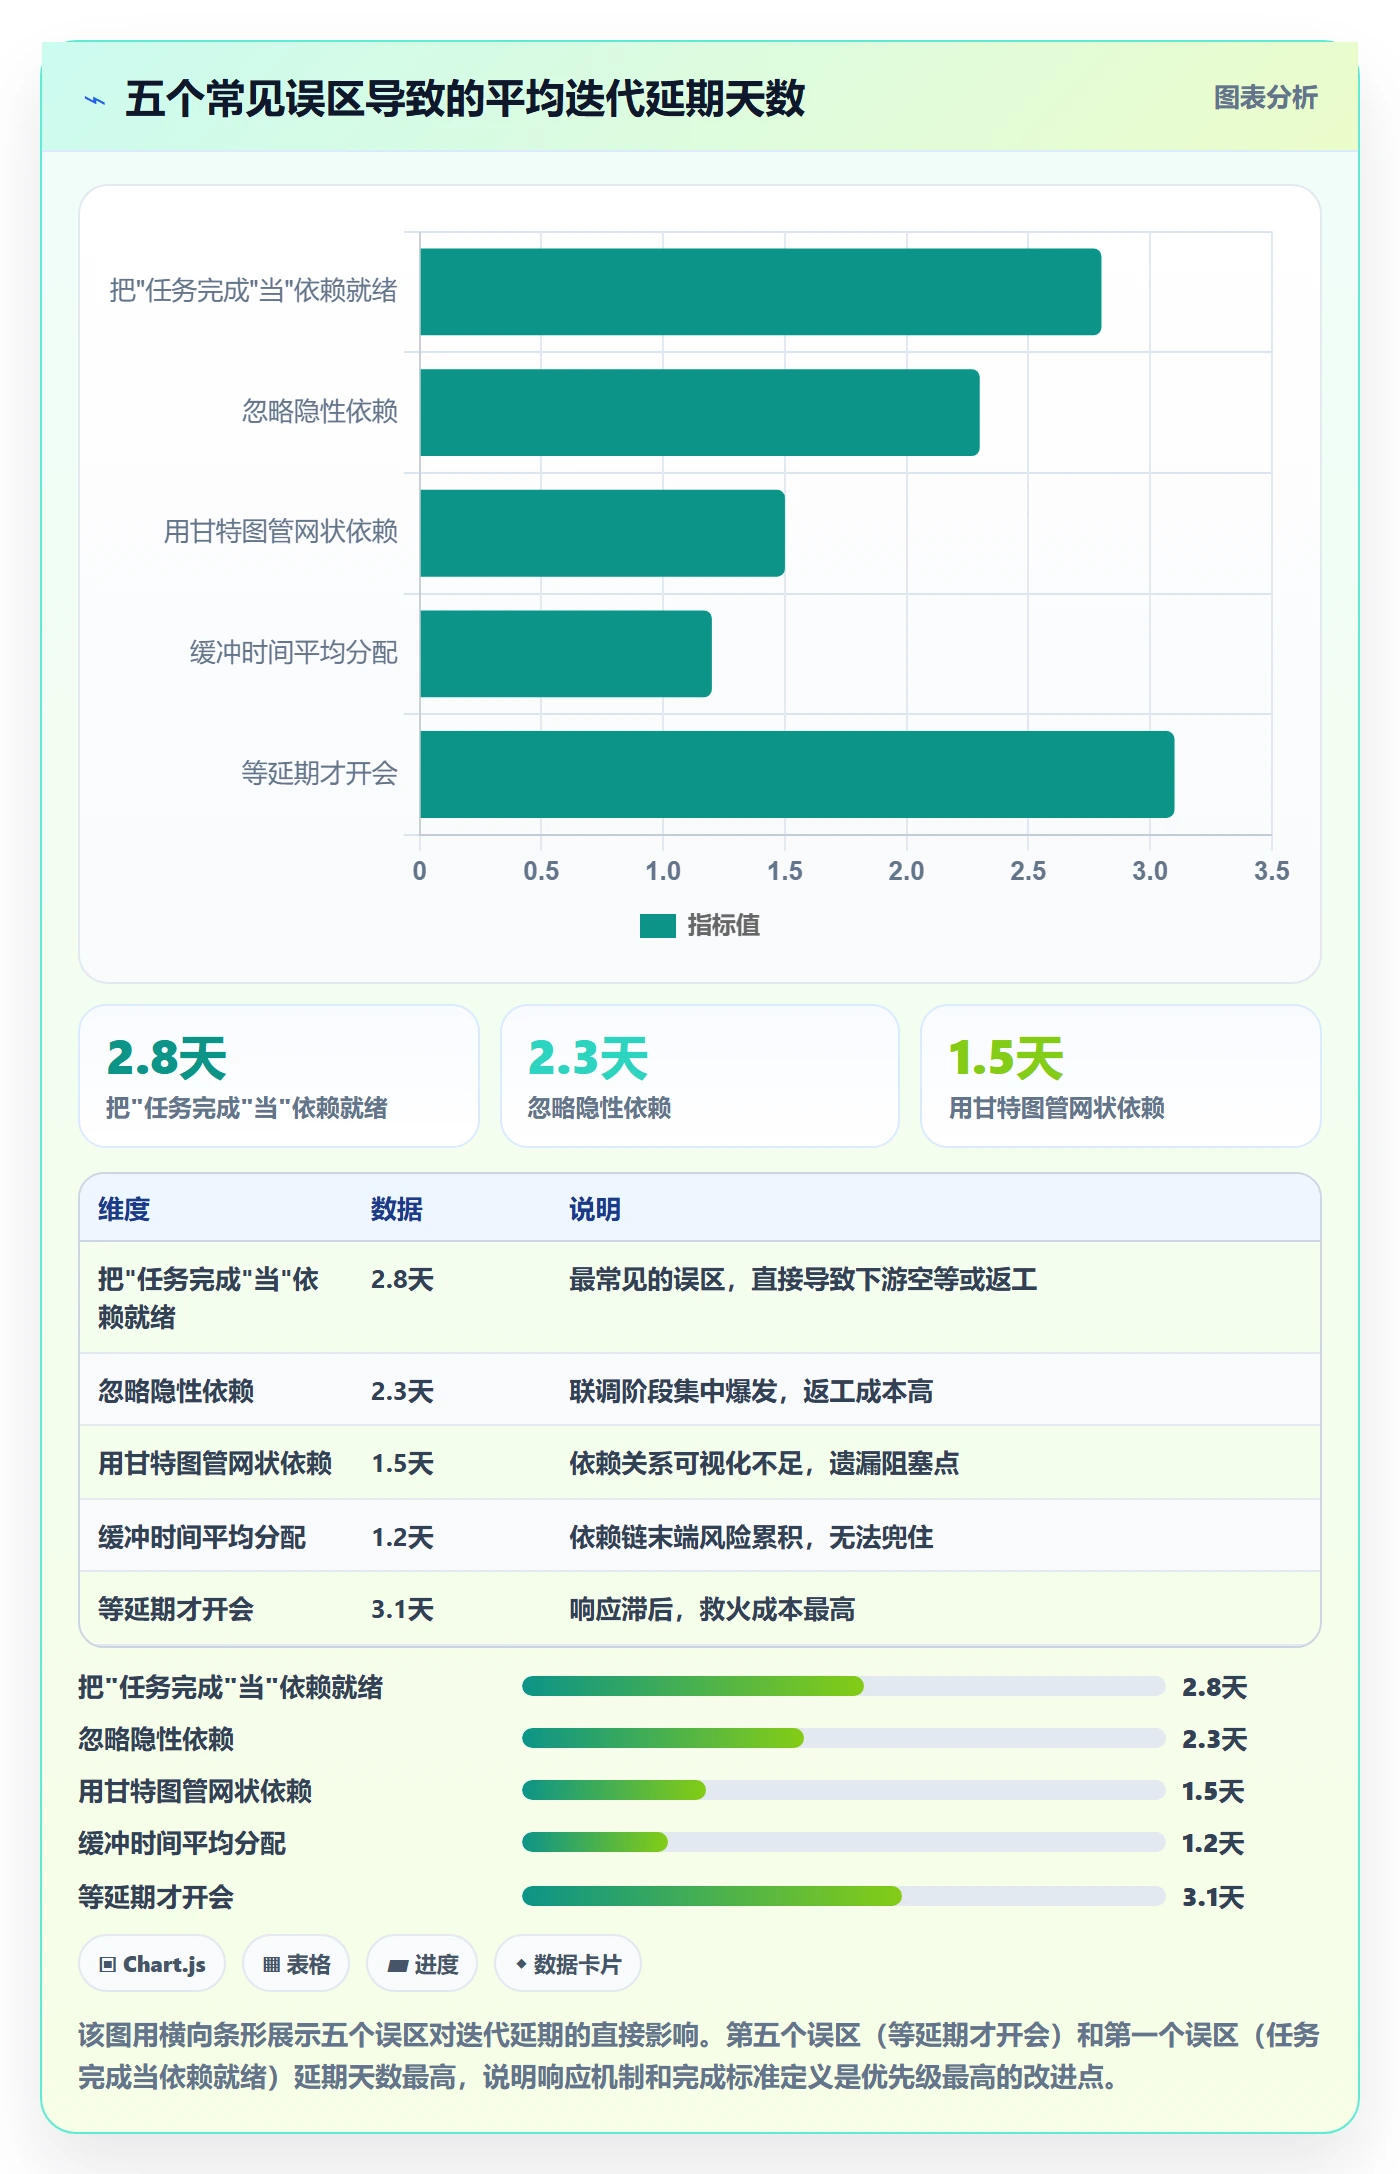Click the 1.2天 progress bar
The image size is (1400, 2174).
pos(843,1842)
